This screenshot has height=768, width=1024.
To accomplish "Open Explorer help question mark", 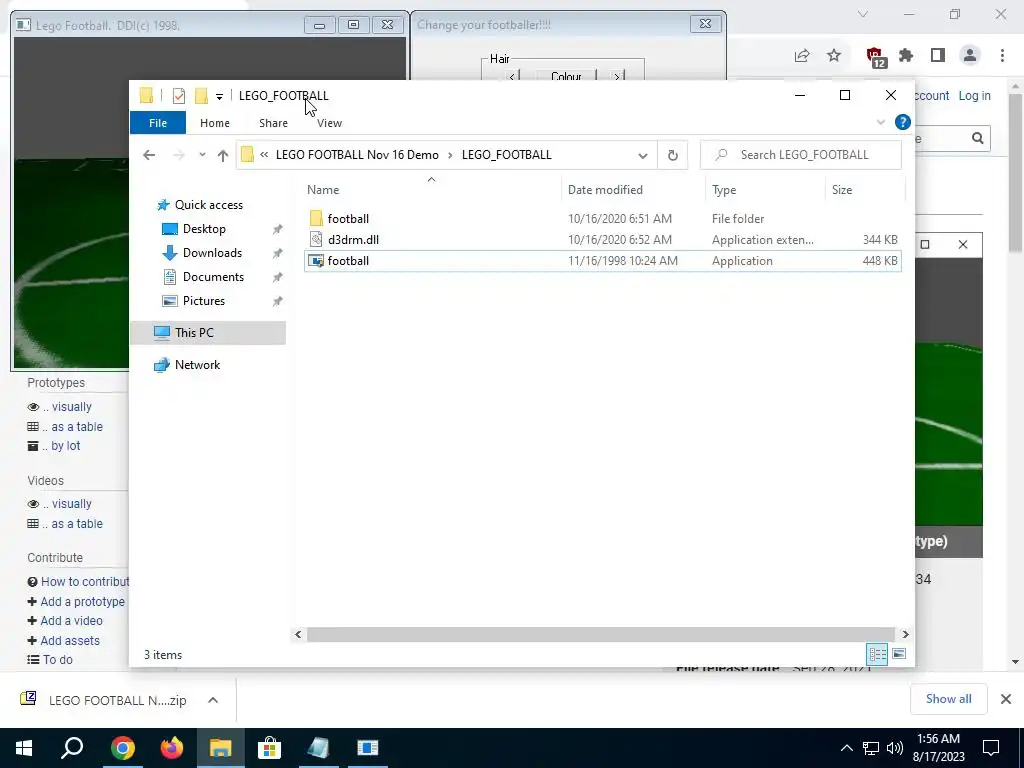I will (903, 122).
